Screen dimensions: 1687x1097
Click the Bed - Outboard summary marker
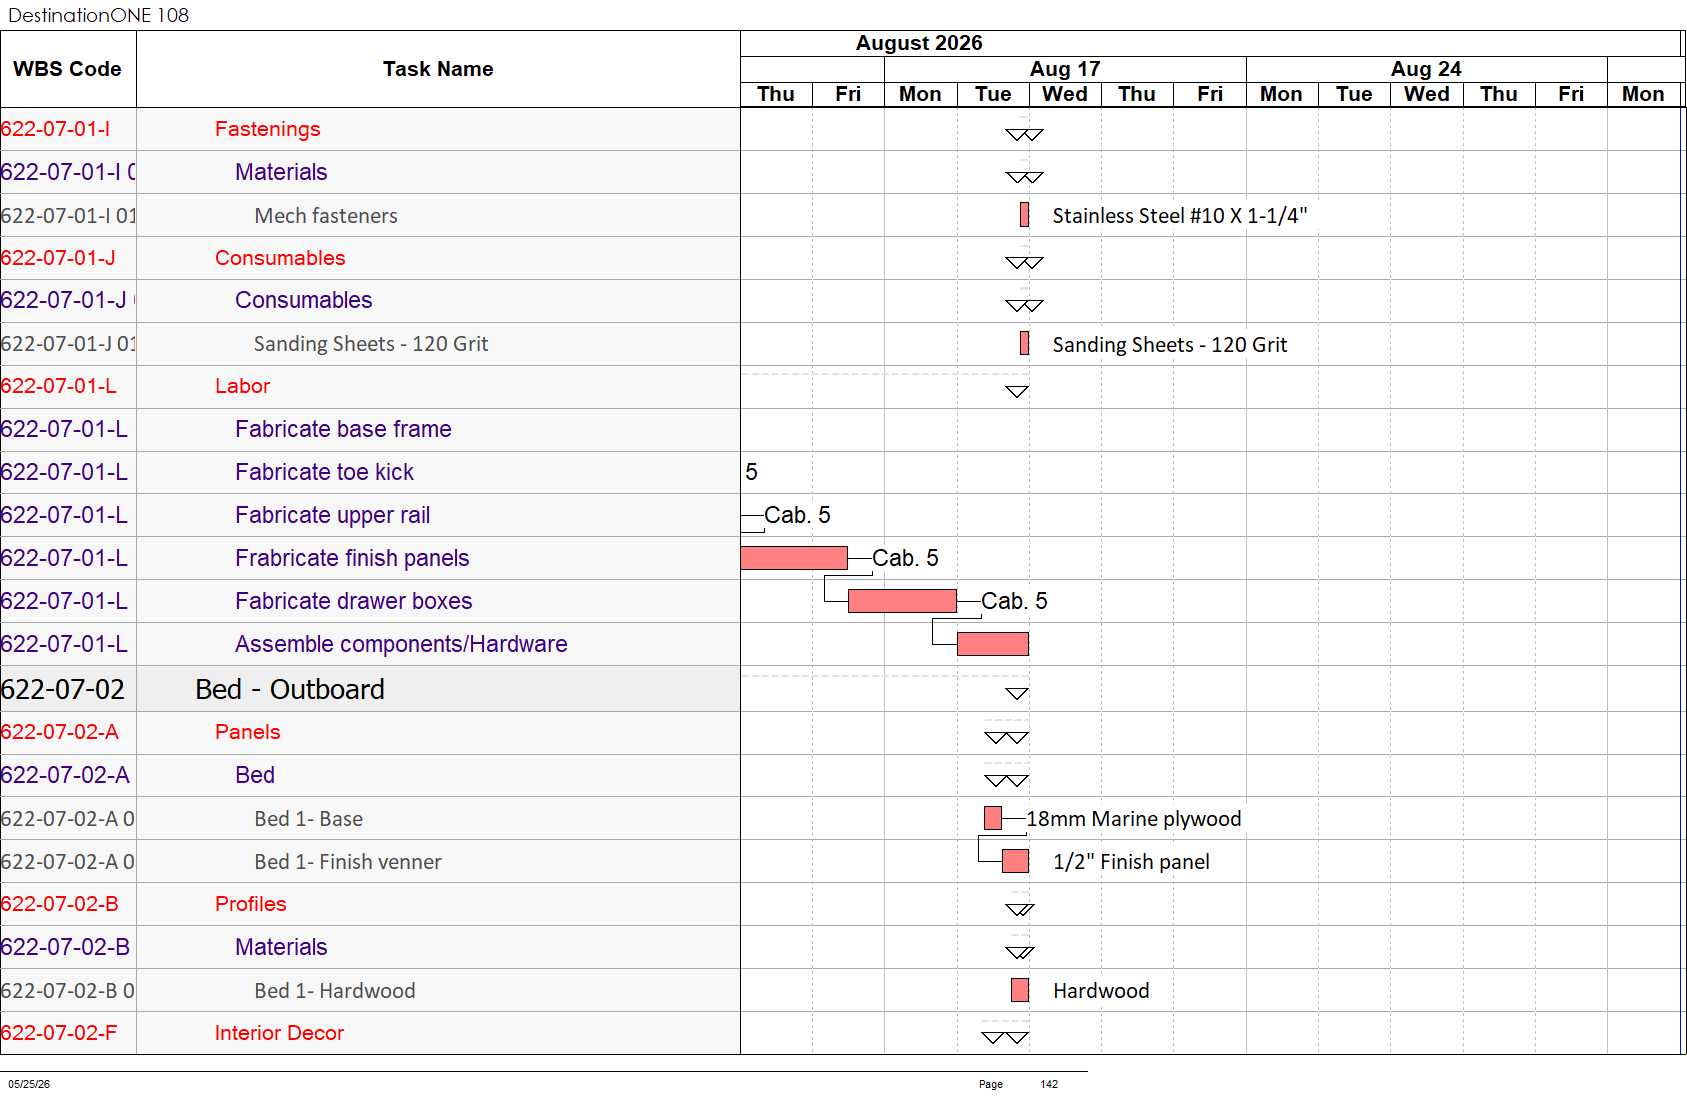[1017, 694]
